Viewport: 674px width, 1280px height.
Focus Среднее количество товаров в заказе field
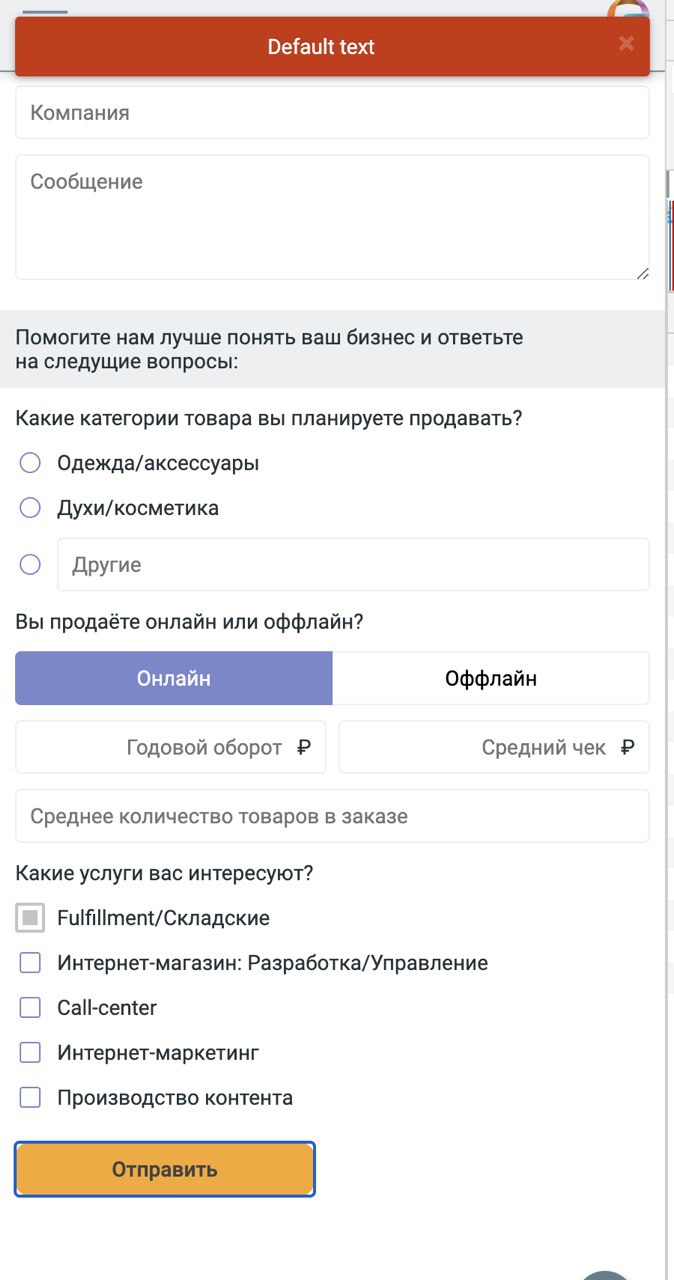(x=332, y=816)
